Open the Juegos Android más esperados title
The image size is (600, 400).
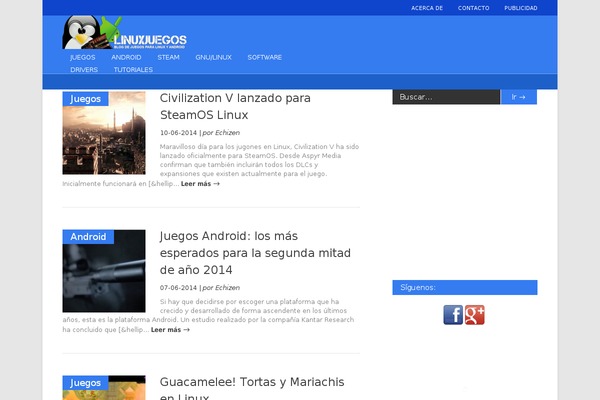(255, 253)
